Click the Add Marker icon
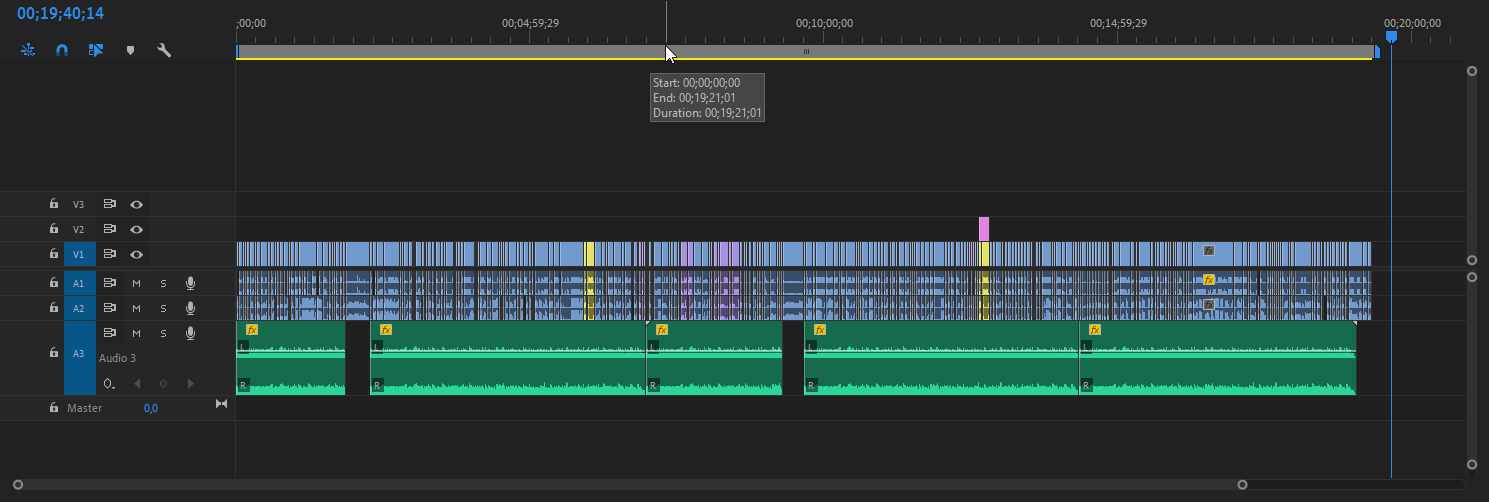Screen dimensions: 1489x502 [130, 49]
